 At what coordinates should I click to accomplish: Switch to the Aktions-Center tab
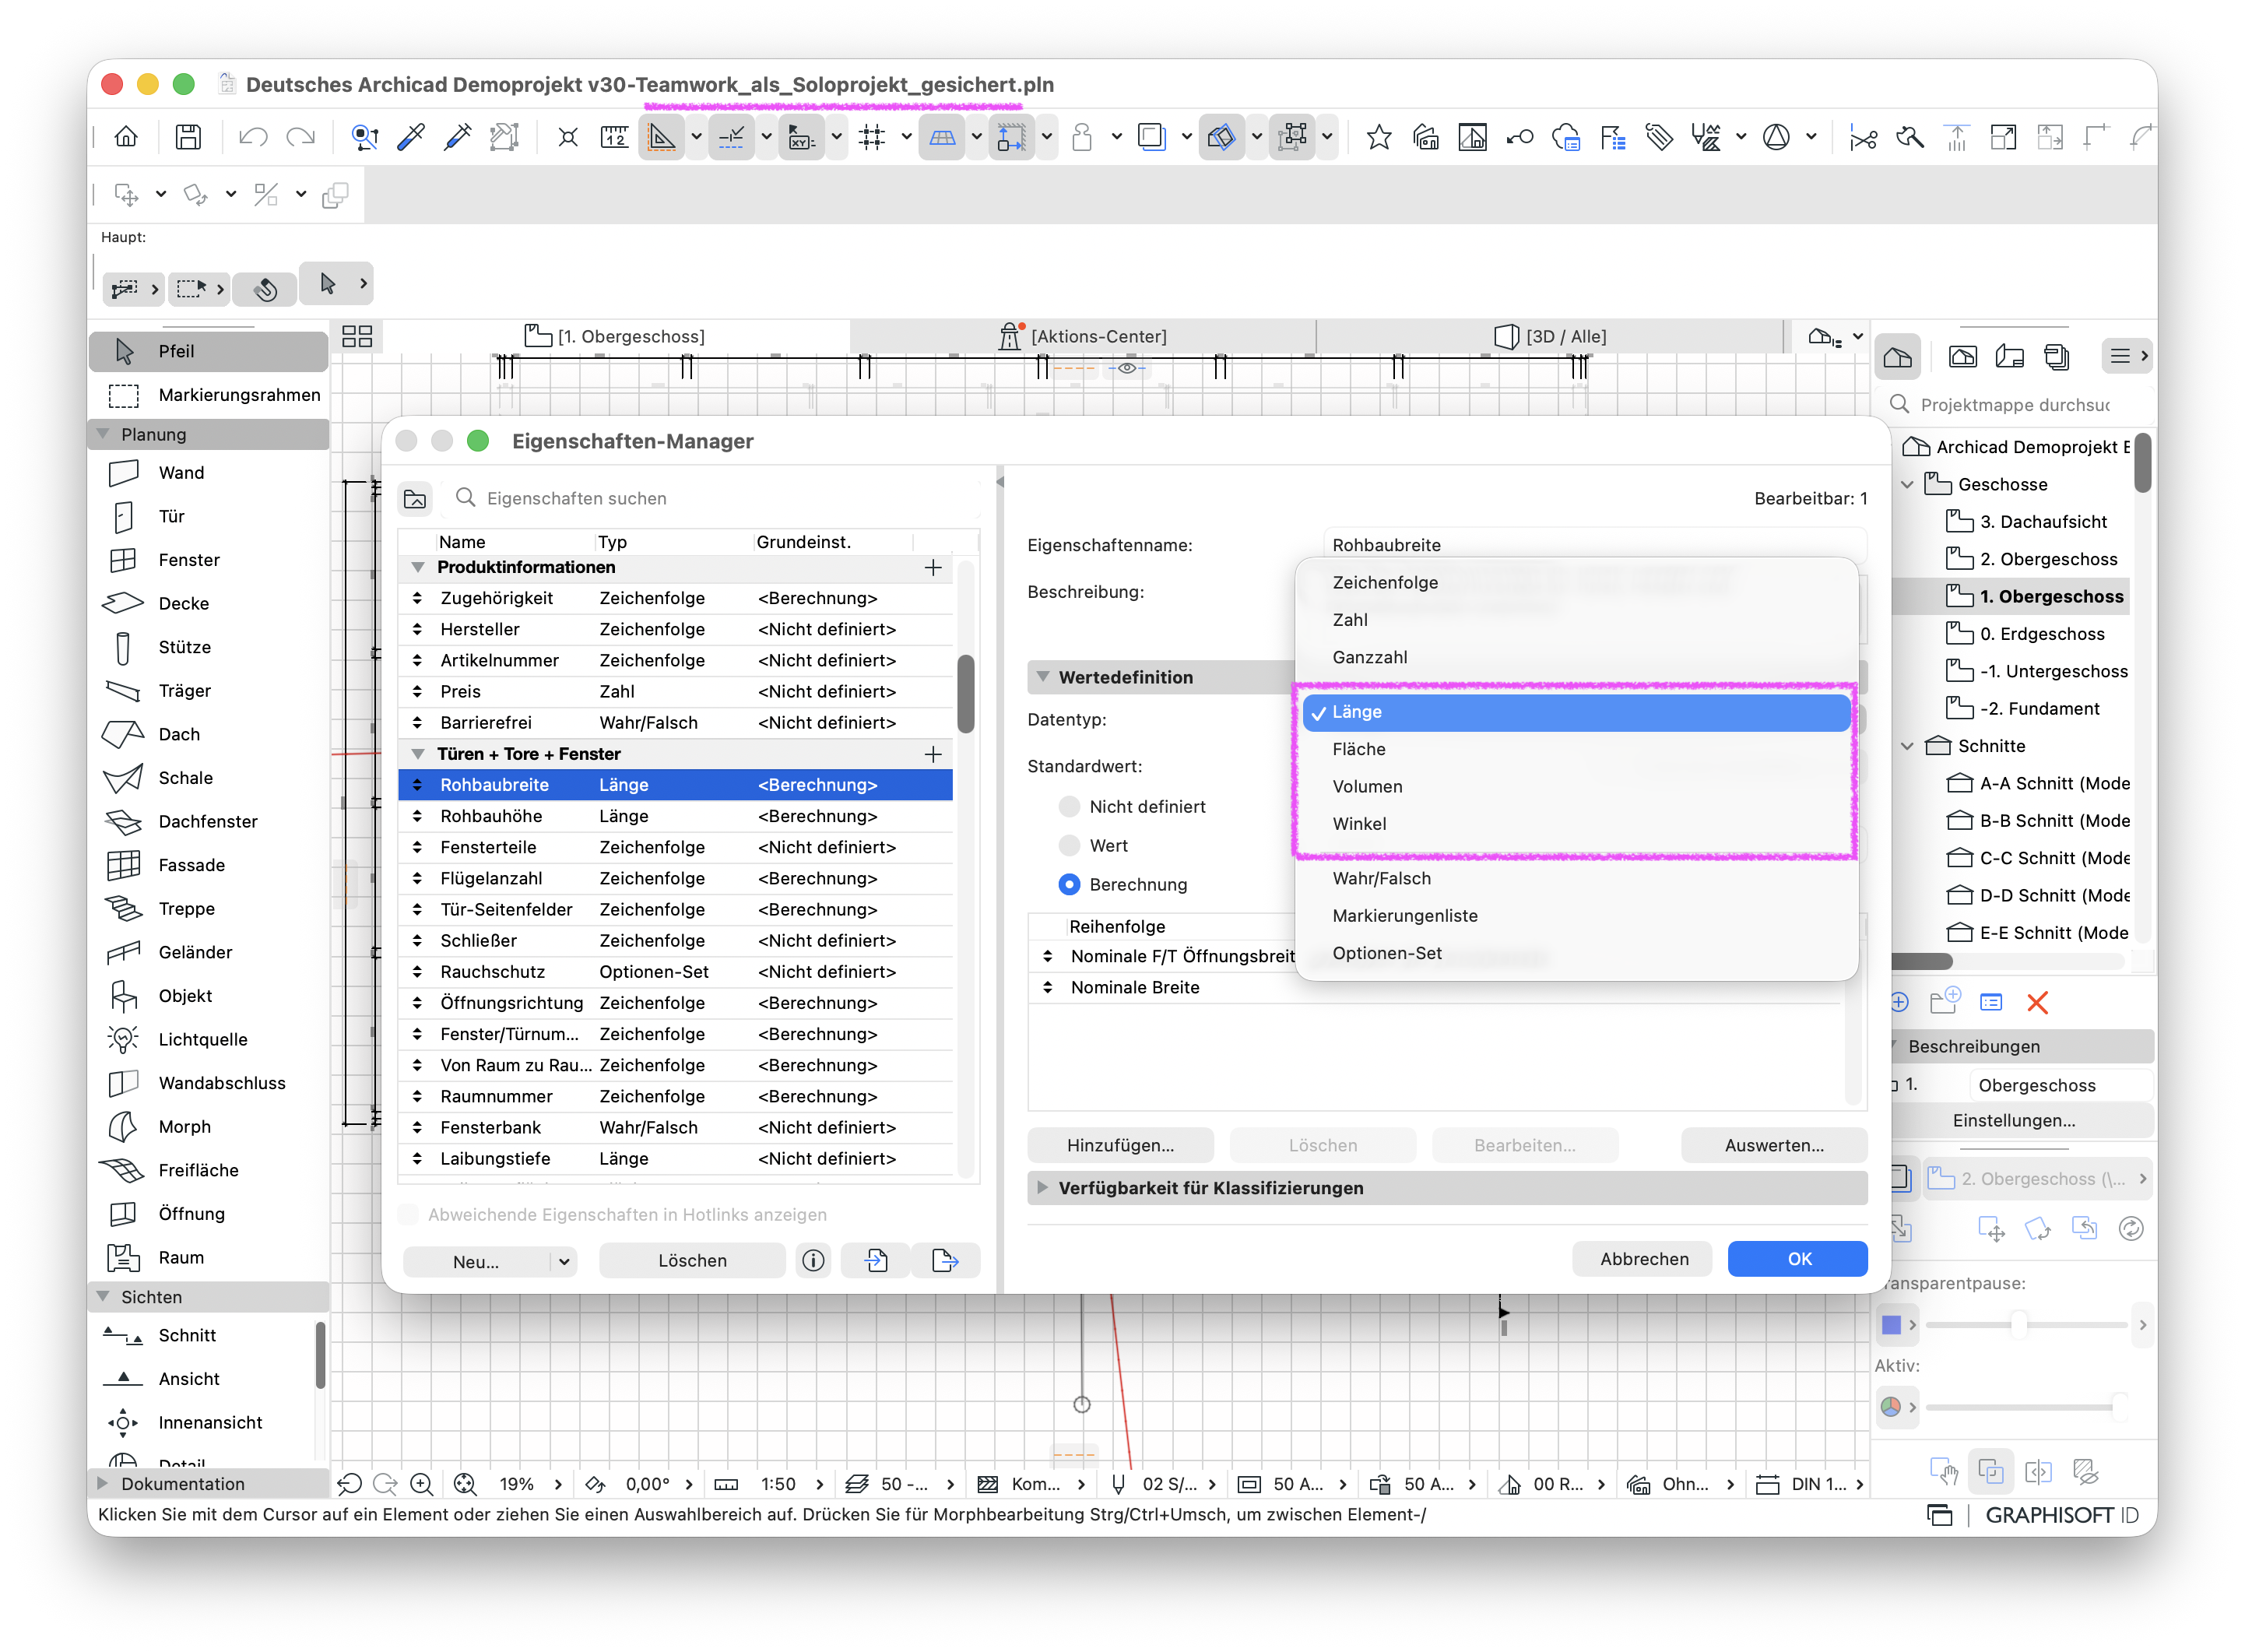[1083, 337]
